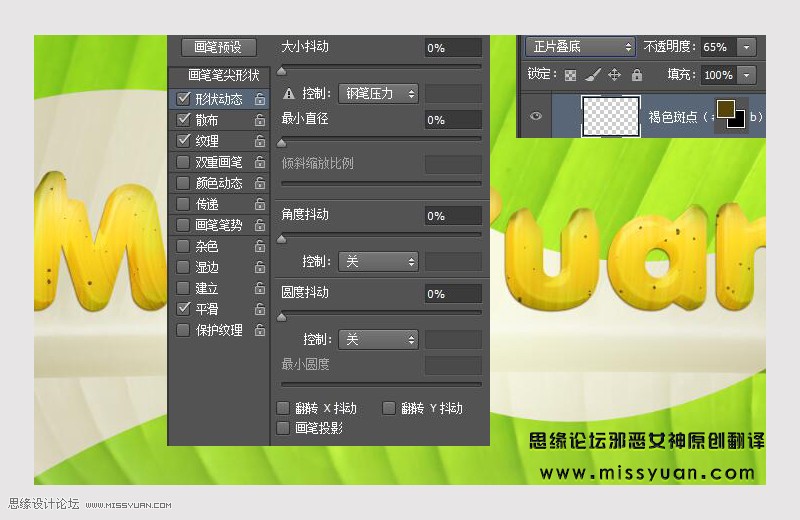Enable the 双重画笔 checkbox
Screen dimensions: 800x520
click(183, 162)
